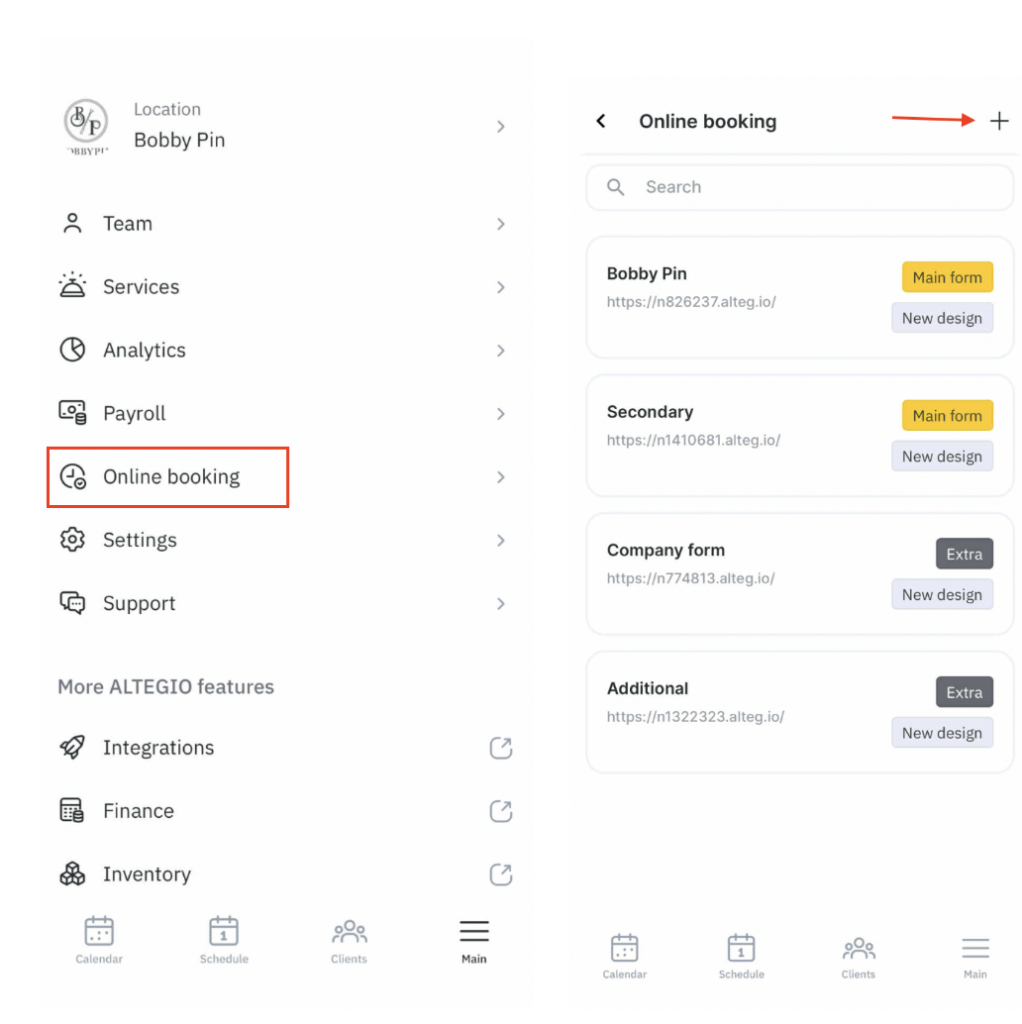
Task: Click the plus icon to add booking form
Action: coord(999,121)
